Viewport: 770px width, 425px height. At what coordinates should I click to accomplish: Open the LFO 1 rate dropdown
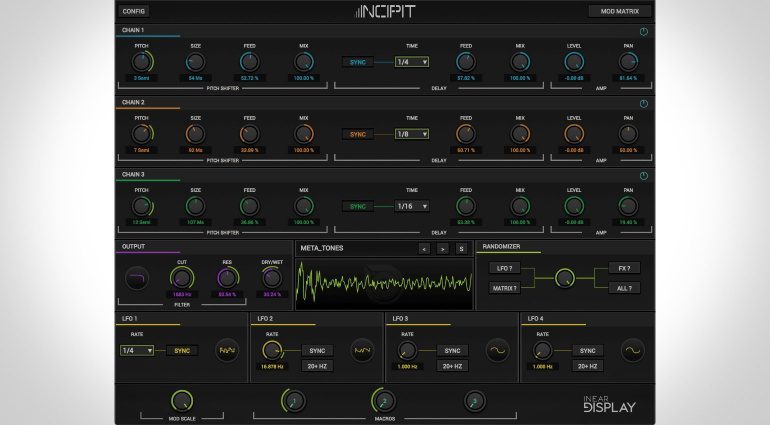pyautogui.click(x=136, y=351)
